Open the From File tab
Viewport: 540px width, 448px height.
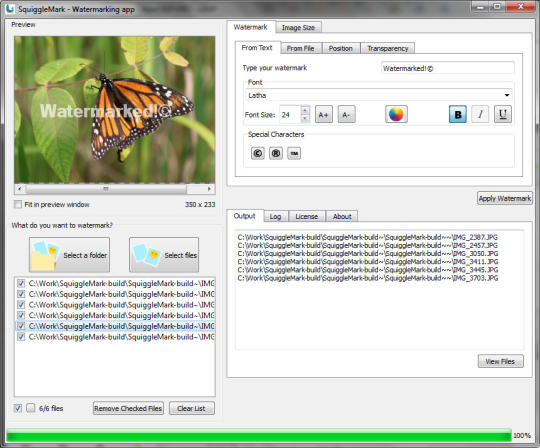[301, 49]
